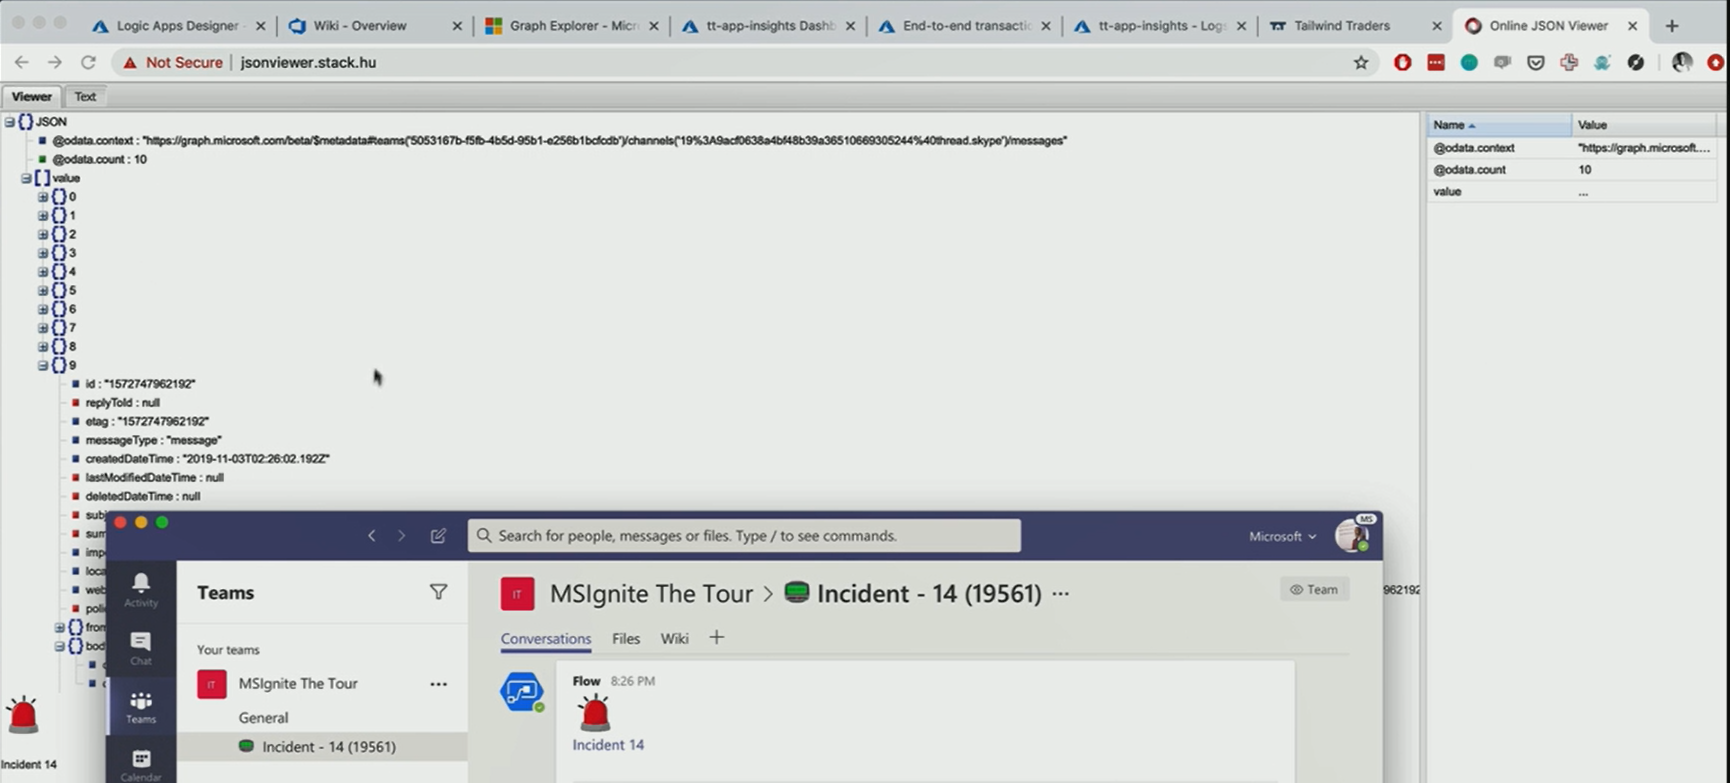Open Chat in Teams sidebar
The height and width of the screenshot is (783, 1730).
pyautogui.click(x=141, y=648)
